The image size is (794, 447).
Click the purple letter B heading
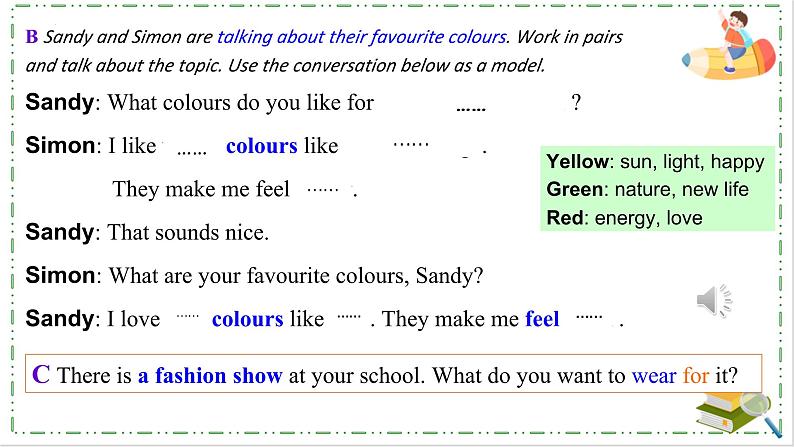pyautogui.click(x=32, y=36)
